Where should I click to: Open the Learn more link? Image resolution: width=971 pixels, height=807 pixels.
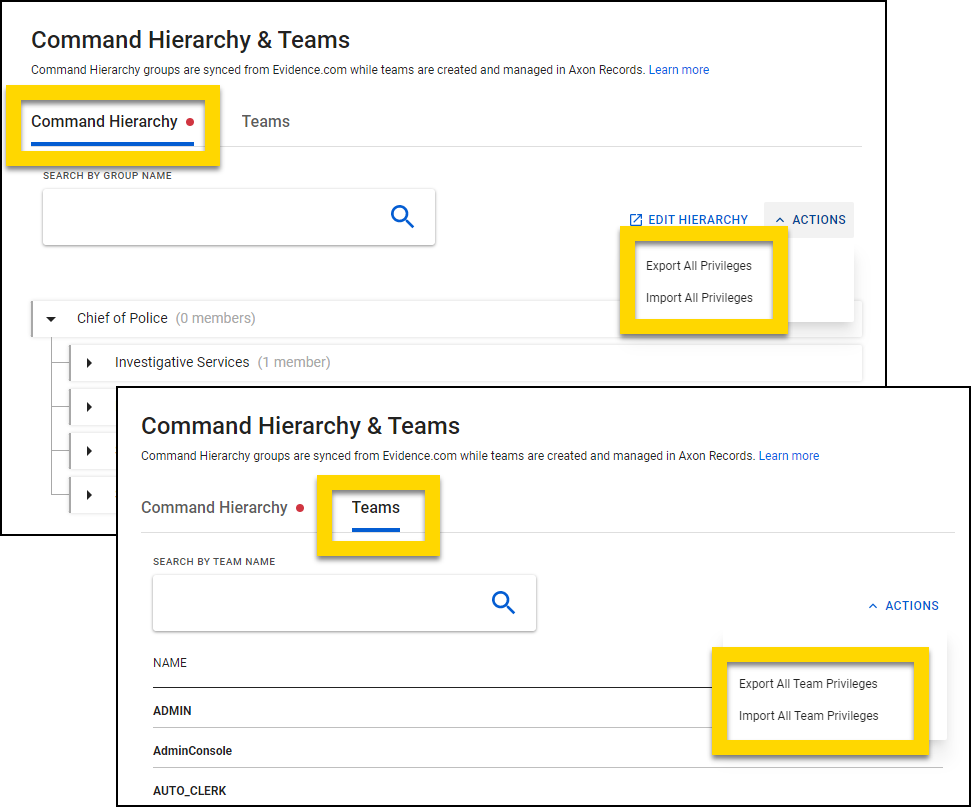(679, 69)
